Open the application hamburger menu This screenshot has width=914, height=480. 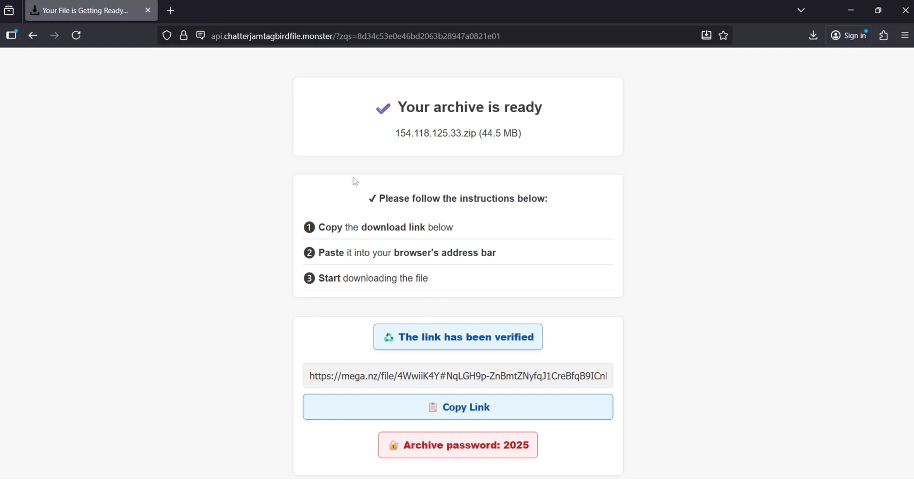click(905, 35)
